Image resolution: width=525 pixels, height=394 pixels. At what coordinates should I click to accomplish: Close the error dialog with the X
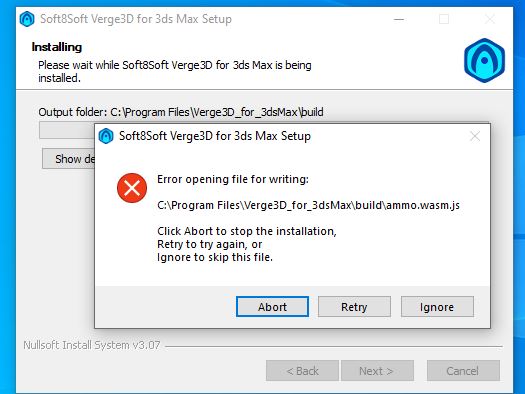[475, 136]
